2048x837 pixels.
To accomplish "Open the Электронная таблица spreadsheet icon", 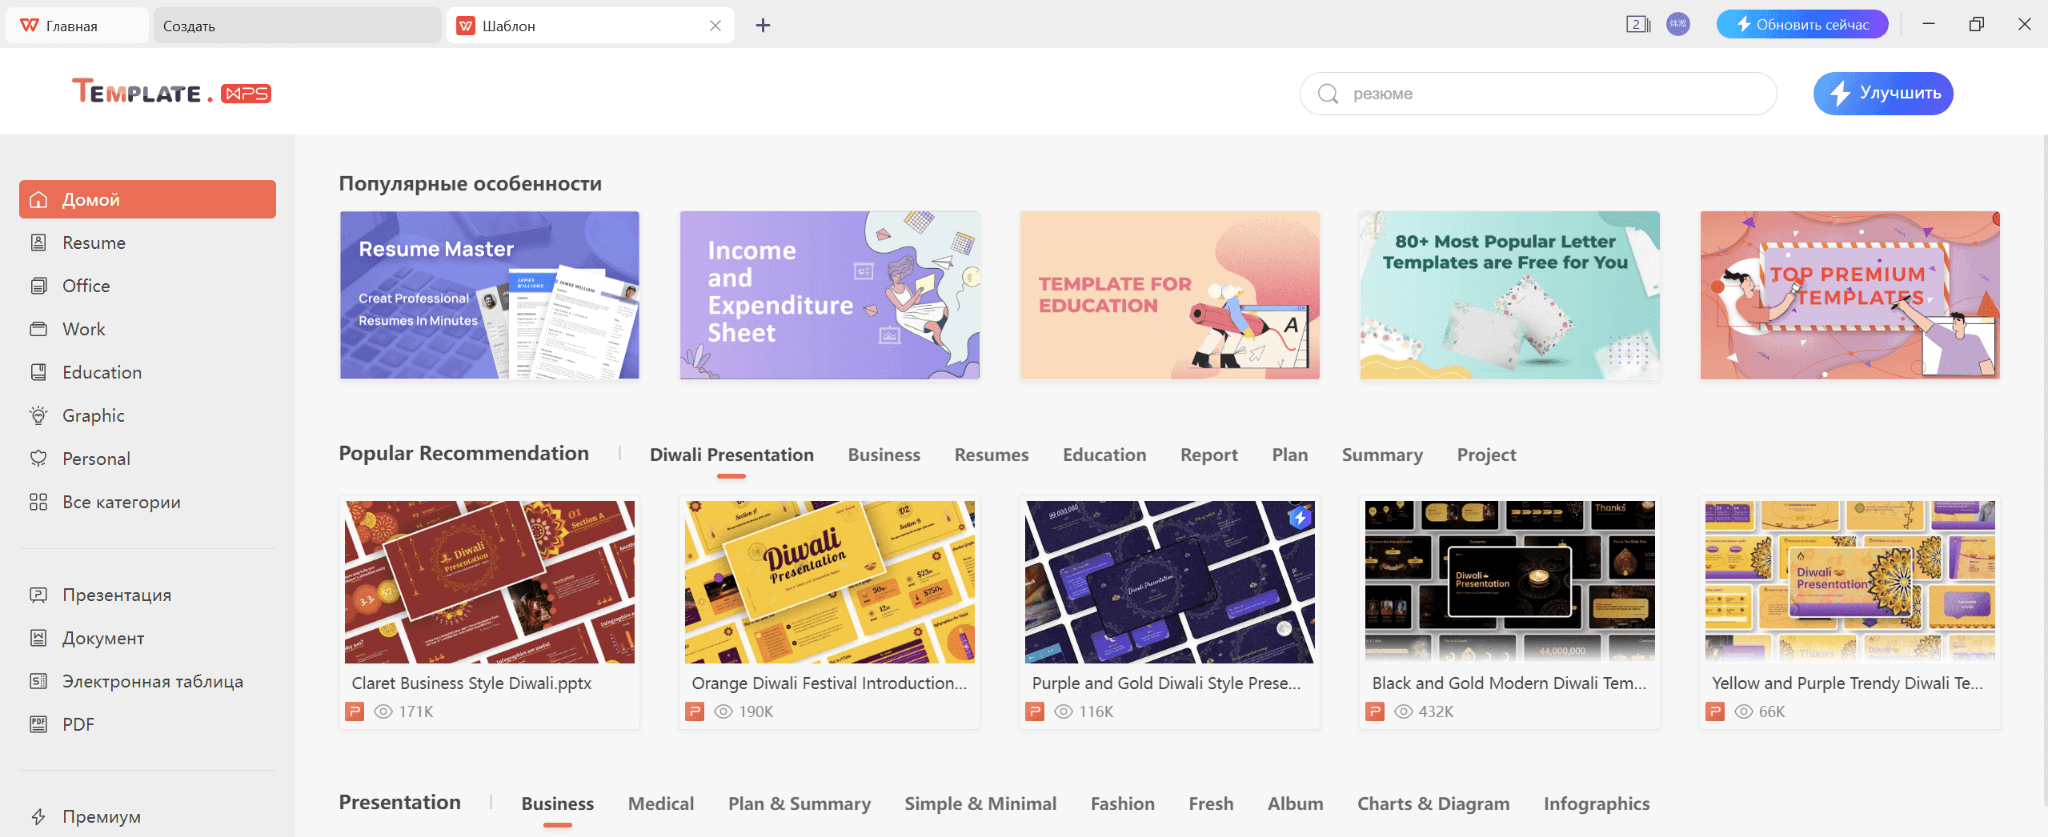I will pos(38,682).
